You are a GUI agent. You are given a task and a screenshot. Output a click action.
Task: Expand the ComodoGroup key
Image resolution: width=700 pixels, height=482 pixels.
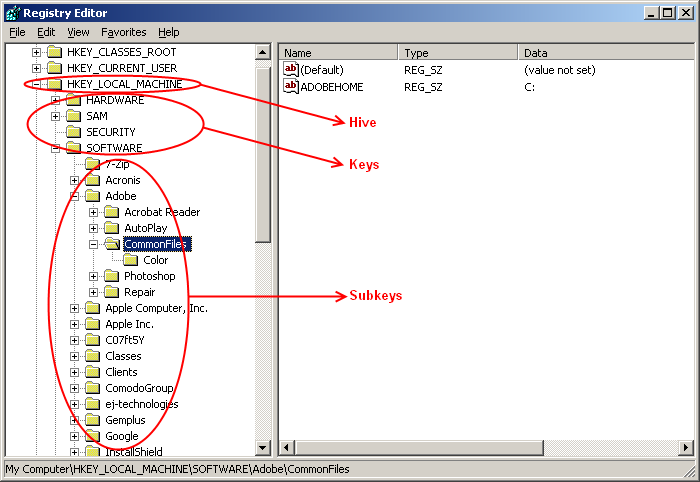point(75,388)
